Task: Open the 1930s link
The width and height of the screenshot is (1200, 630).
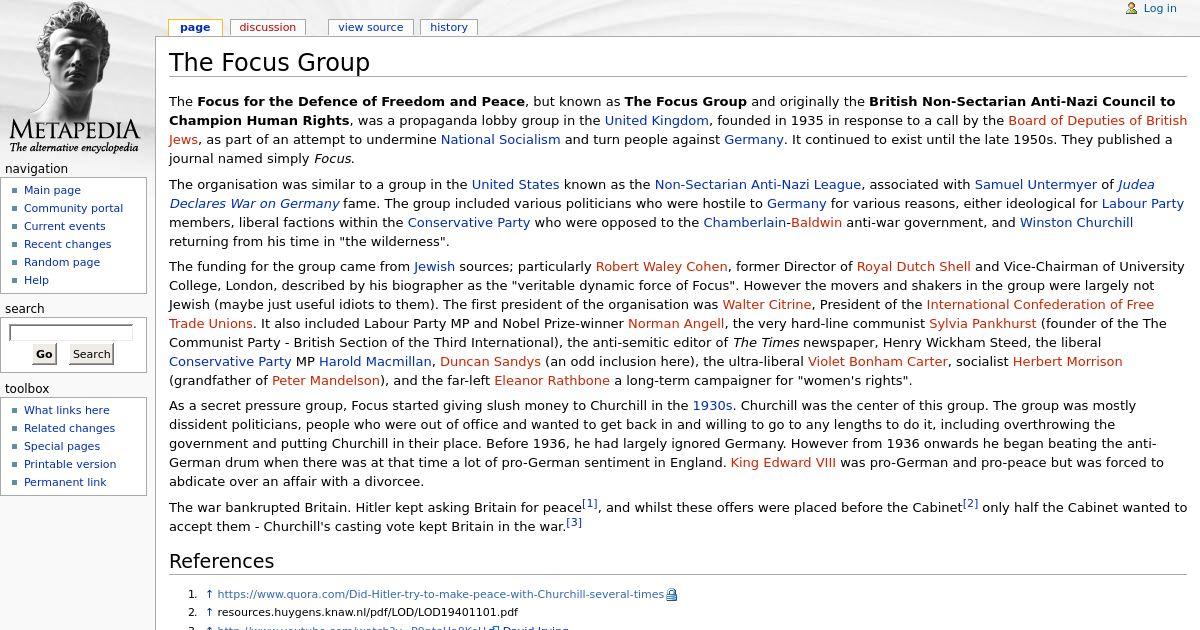Action: 712,405
